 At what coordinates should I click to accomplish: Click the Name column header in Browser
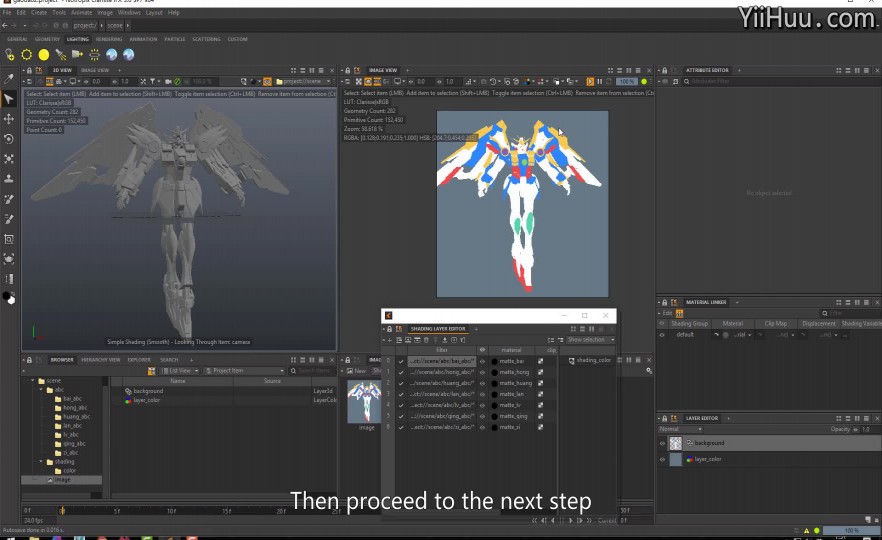[178, 381]
